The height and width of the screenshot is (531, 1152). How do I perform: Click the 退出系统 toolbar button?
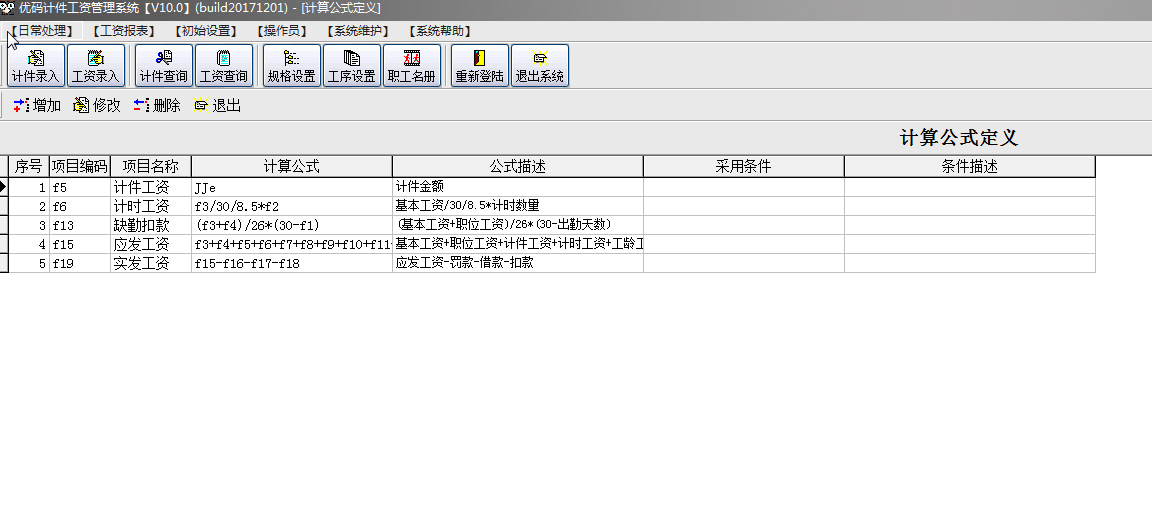[x=540, y=65]
